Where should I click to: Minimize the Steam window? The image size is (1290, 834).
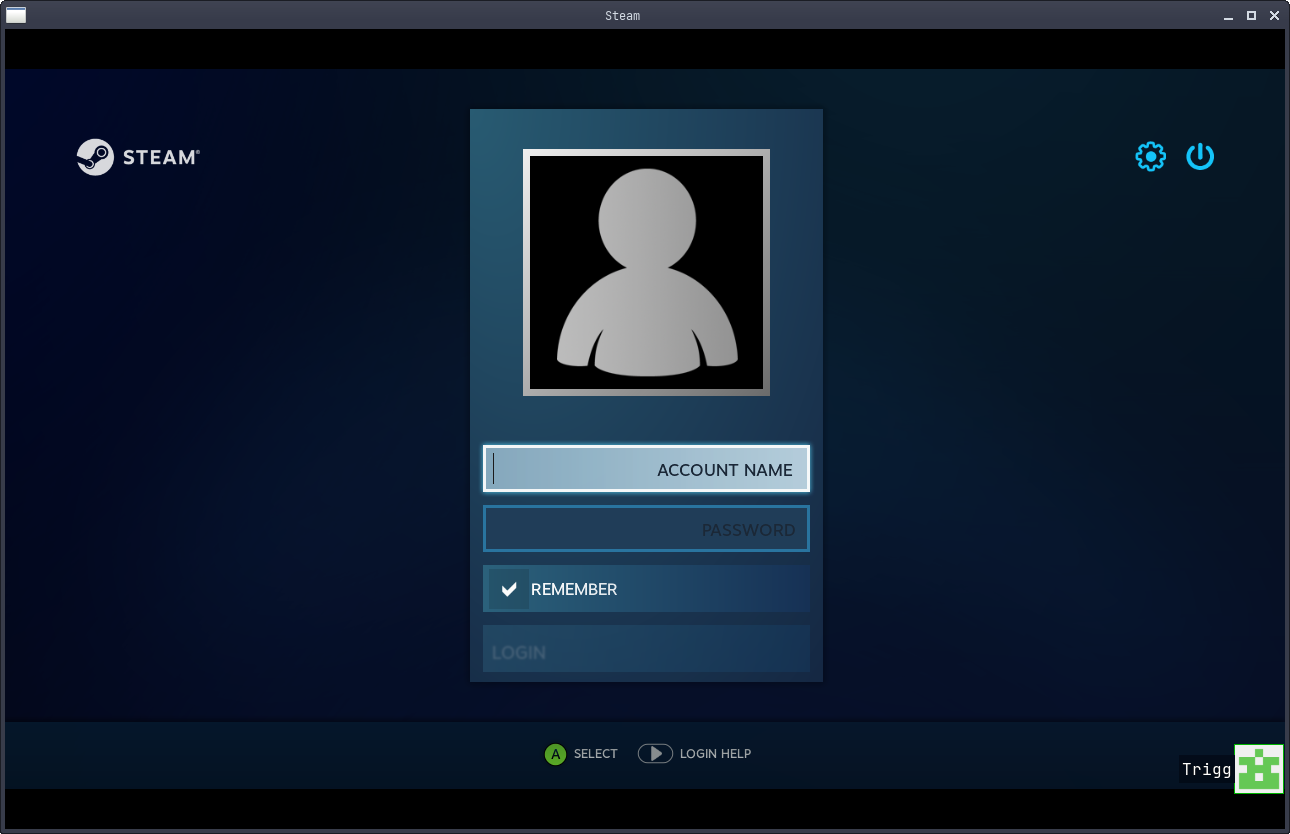coord(1227,15)
